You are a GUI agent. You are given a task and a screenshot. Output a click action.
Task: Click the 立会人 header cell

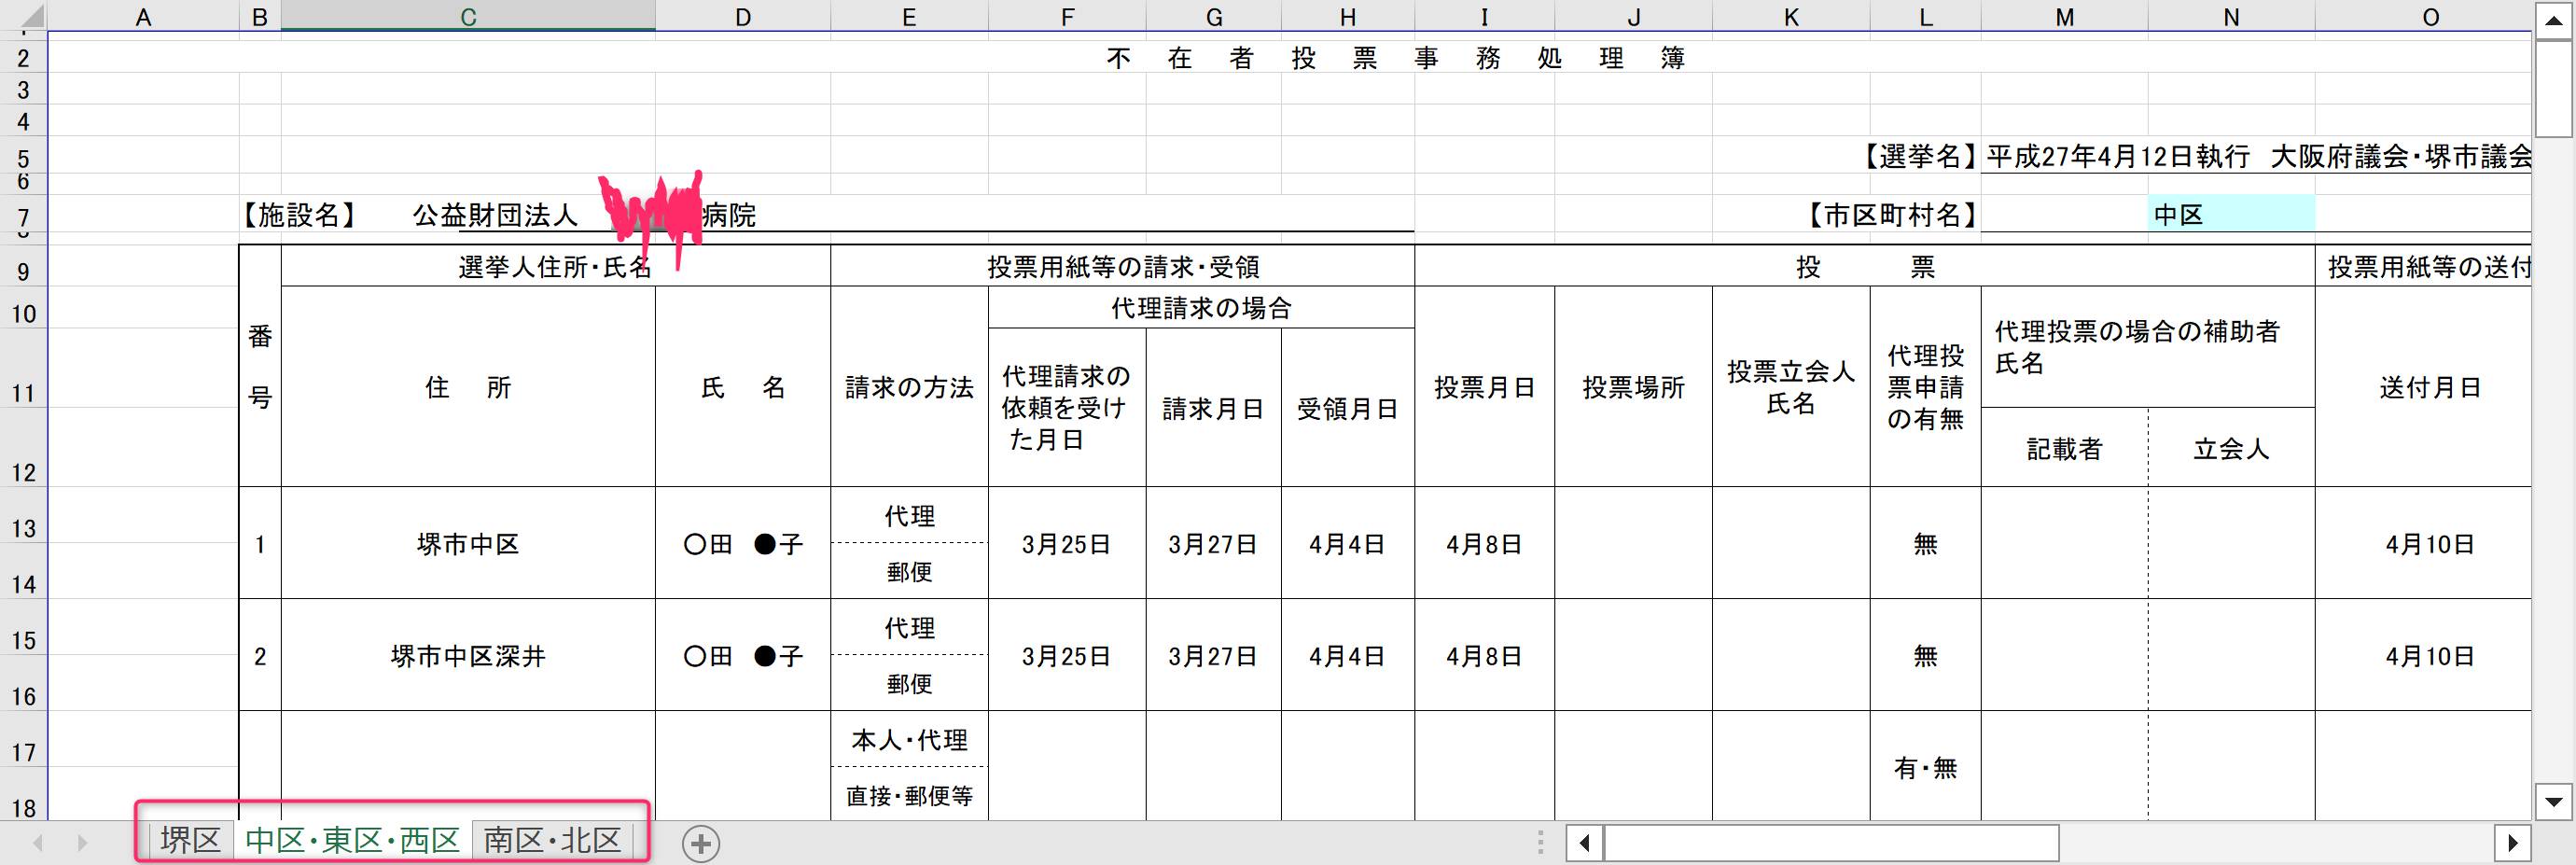pos(2231,449)
